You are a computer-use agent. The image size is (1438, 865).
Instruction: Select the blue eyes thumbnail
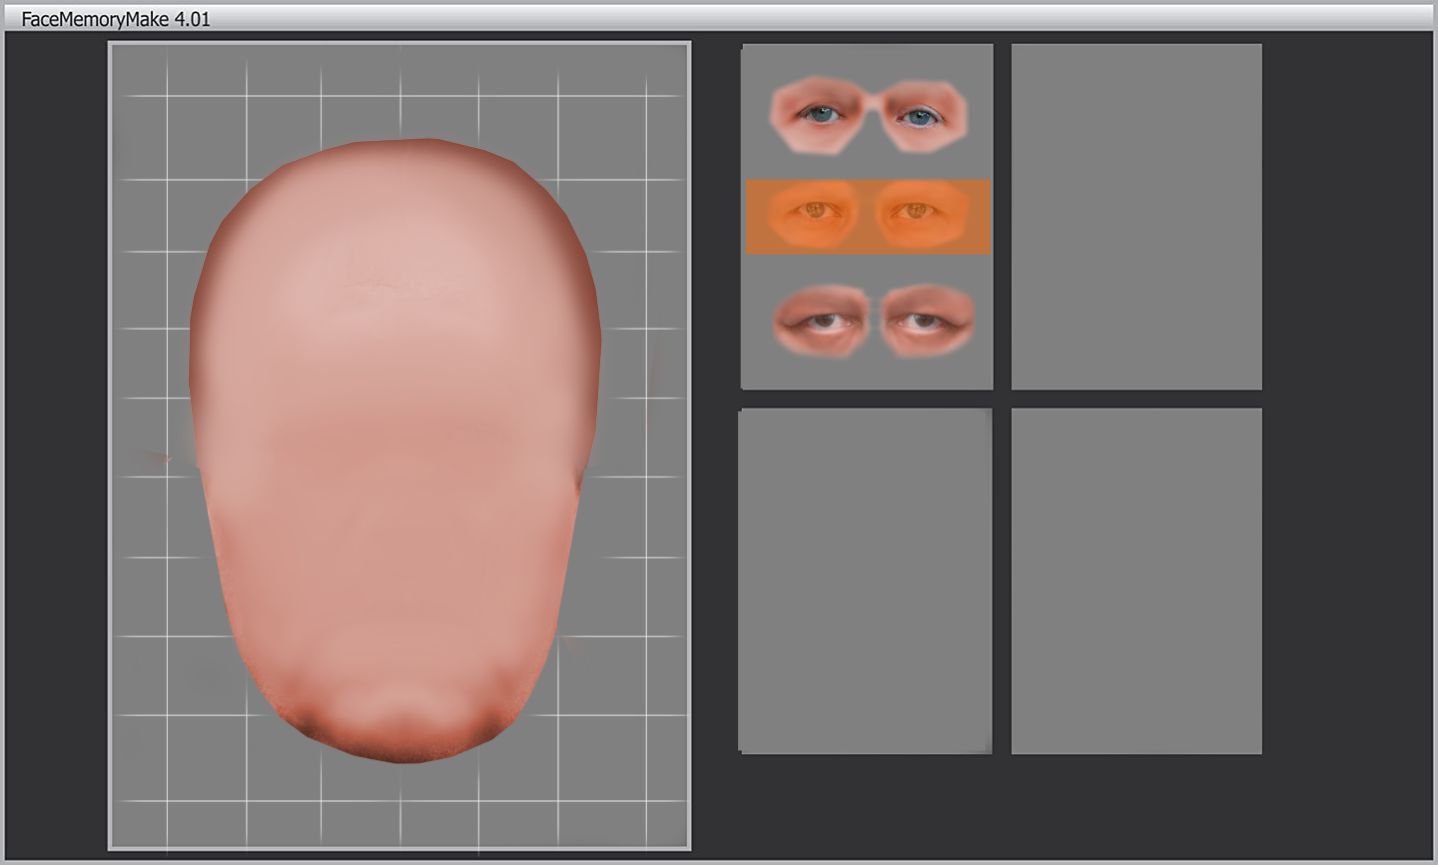pos(868,114)
